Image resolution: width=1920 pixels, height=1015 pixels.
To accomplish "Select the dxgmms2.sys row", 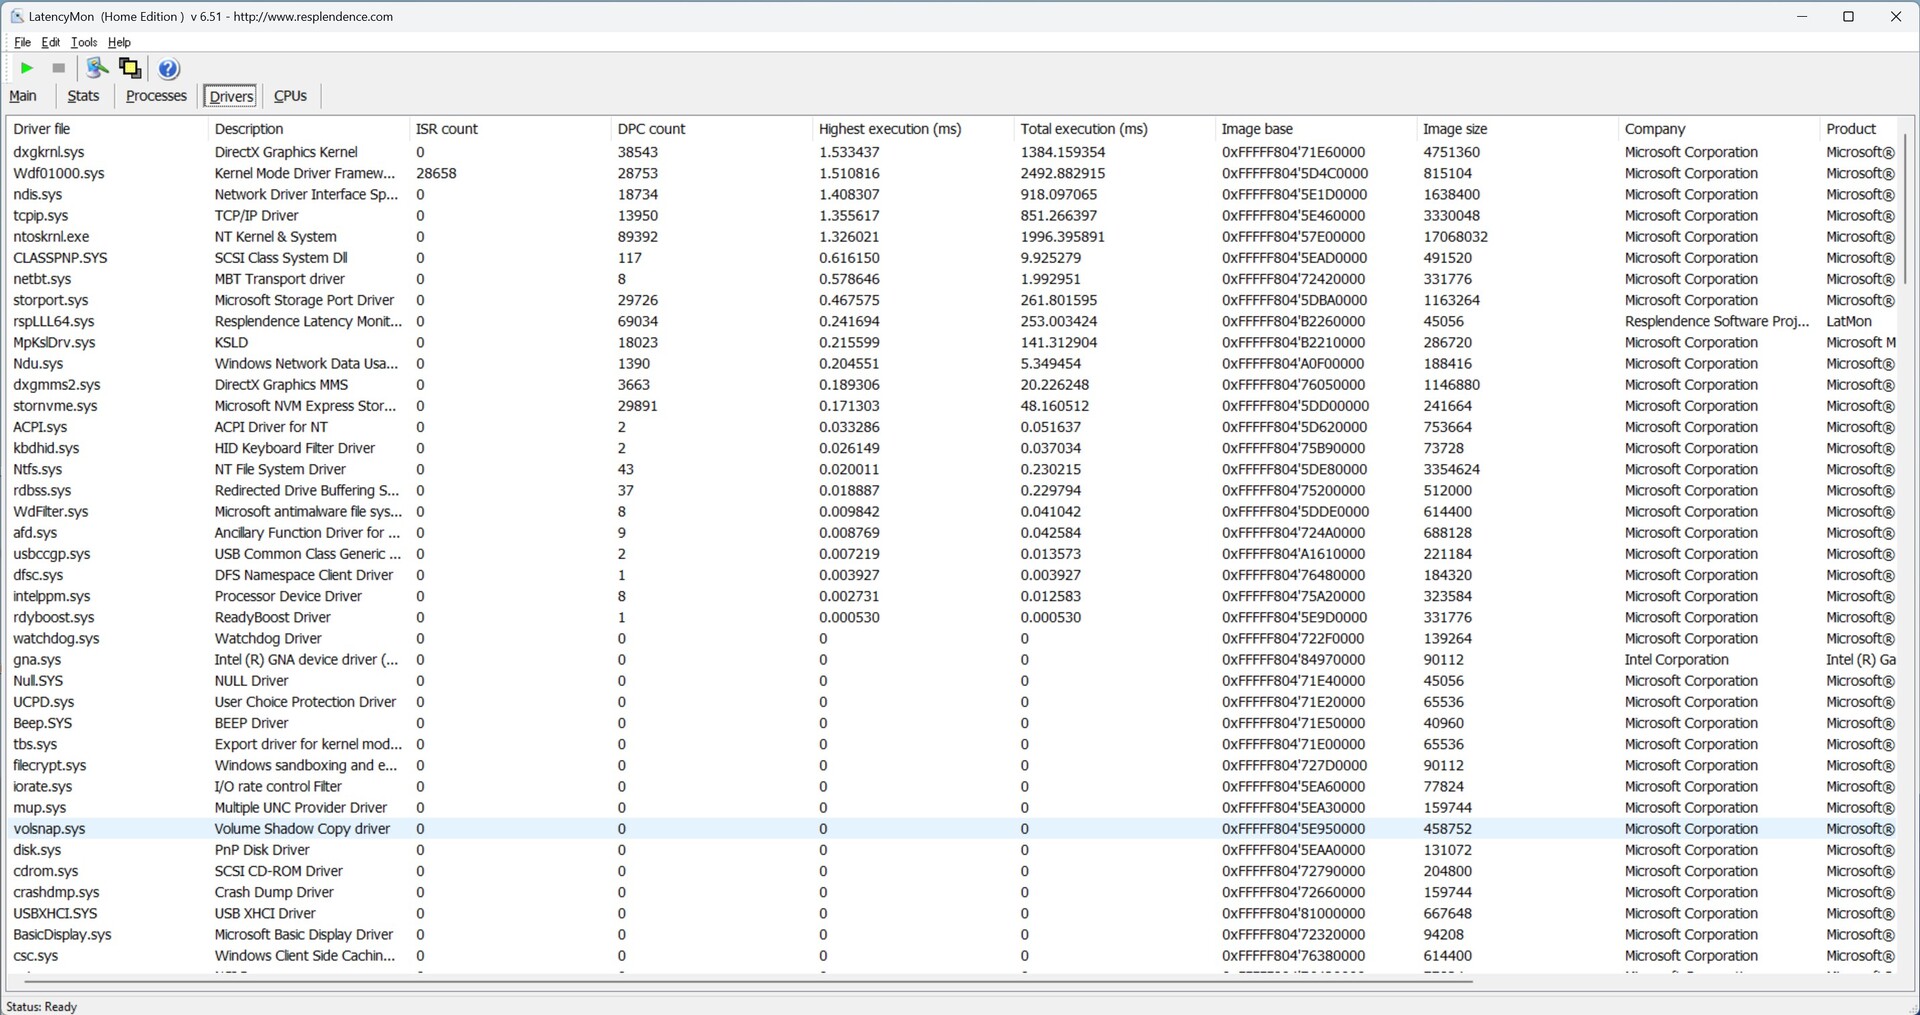I will (953, 385).
